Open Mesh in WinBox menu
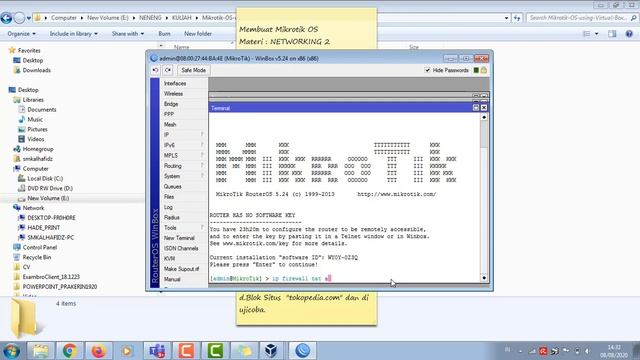This screenshot has width=640, height=360. coord(170,124)
